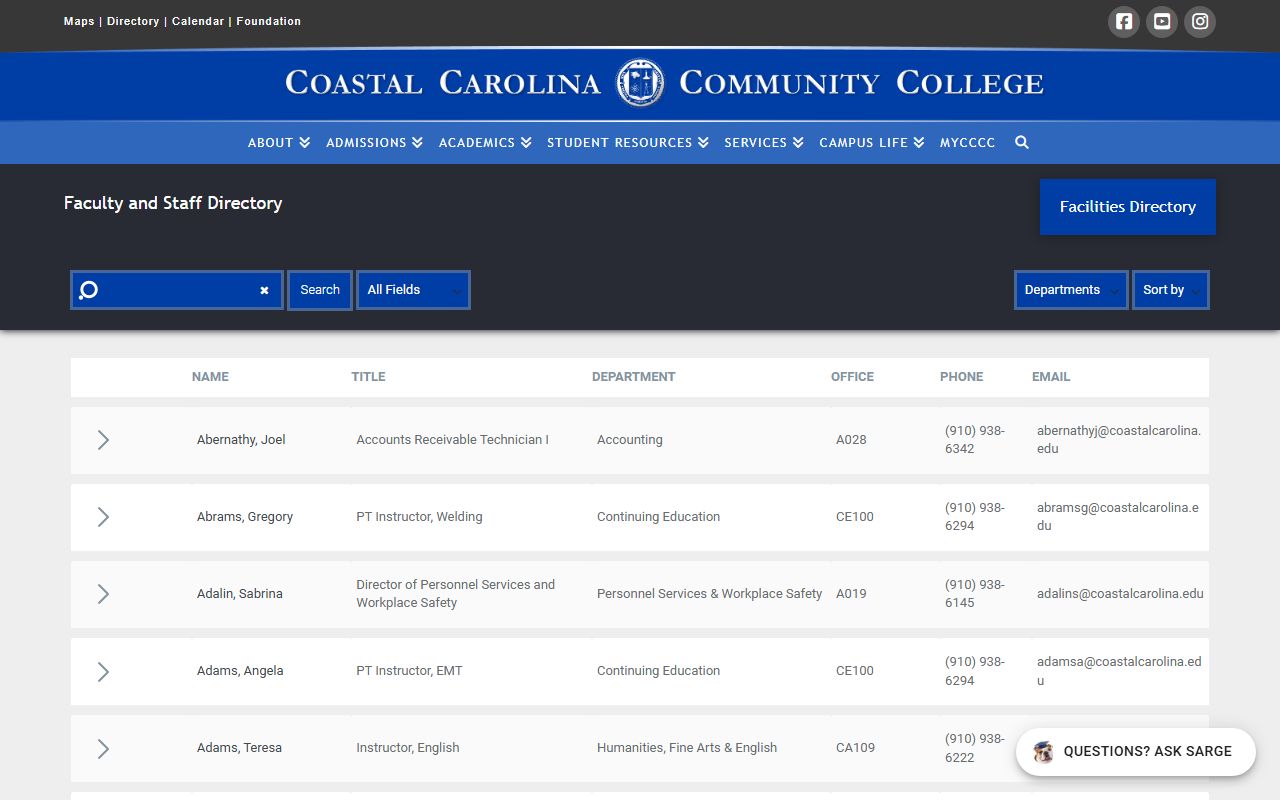Click Personnel Services & Workplace Safety department

pyautogui.click(x=709, y=594)
